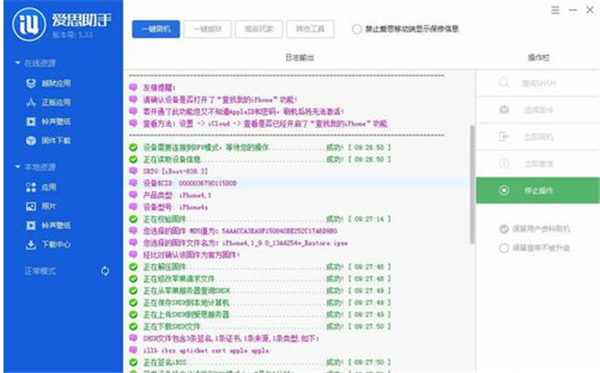The width and height of the screenshot is (600, 373).
Task: Click the 09:27:14 timestamp
Action: click(369, 219)
